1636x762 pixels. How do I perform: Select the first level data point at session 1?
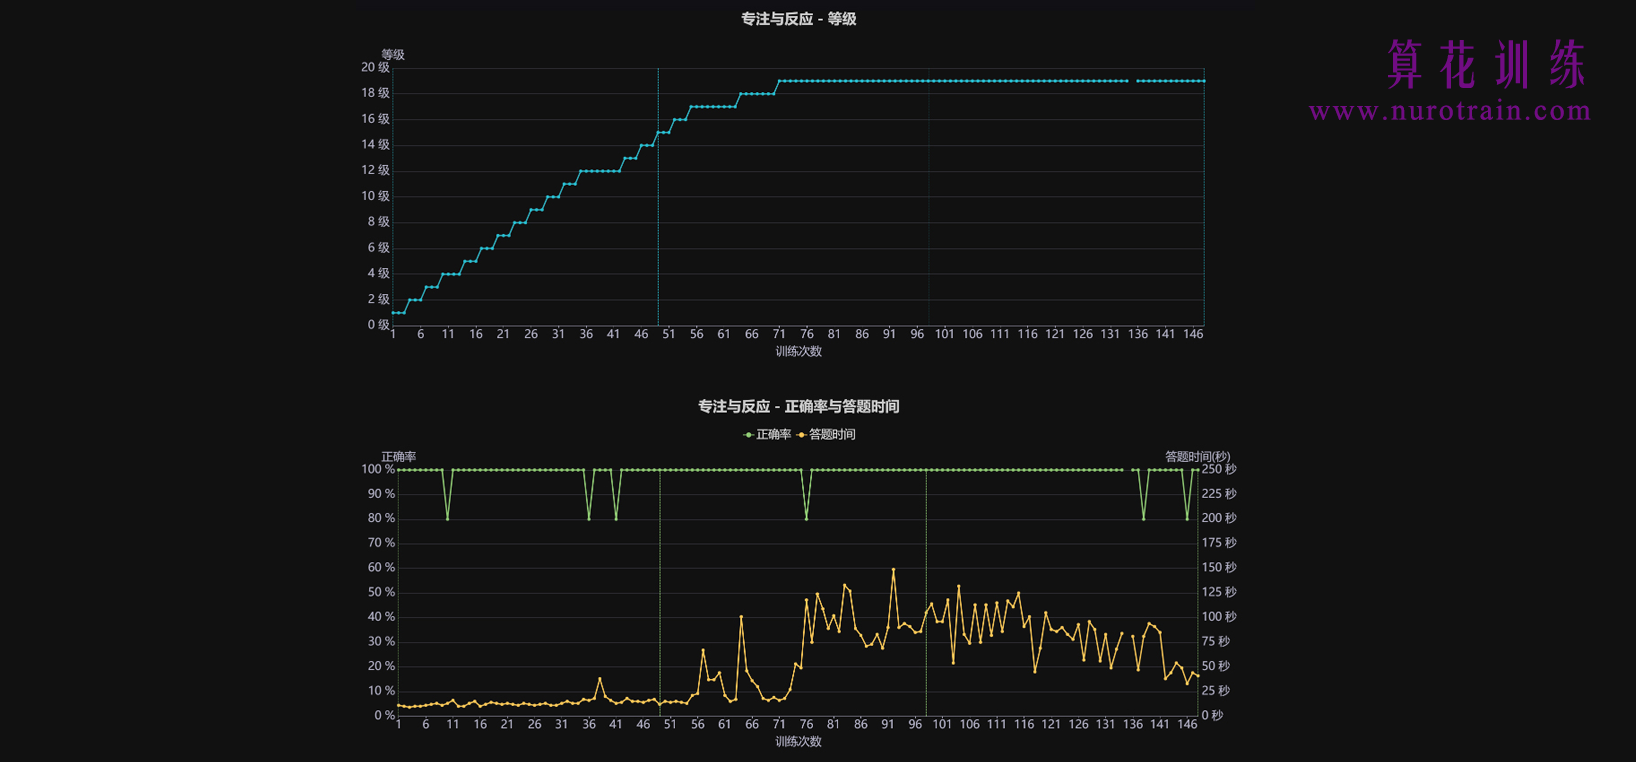393,313
